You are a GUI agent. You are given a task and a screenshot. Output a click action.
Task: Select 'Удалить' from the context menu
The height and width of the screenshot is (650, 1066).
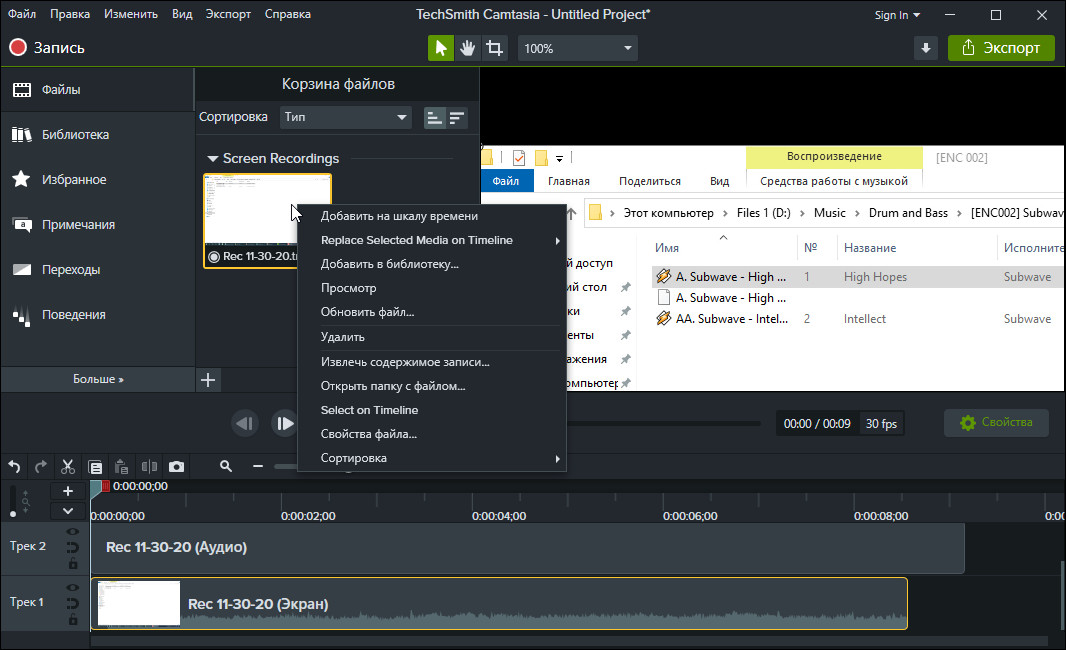pos(342,337)
